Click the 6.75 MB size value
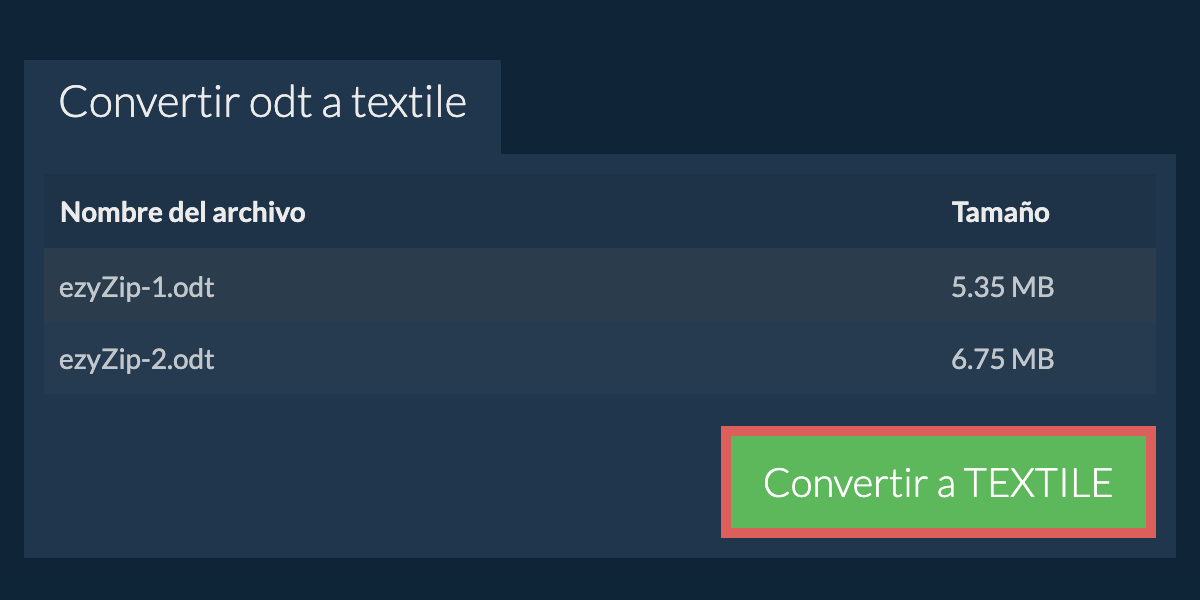Image resolution: width=1200 pixels, height=600 pixels. click(1002, 359)
